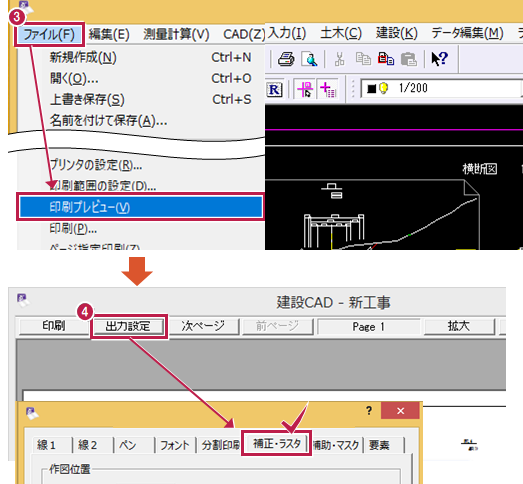Screen dimensions: 523x484
Task: Open print preview magnifier icon
Action: click(x=309, y=59)
